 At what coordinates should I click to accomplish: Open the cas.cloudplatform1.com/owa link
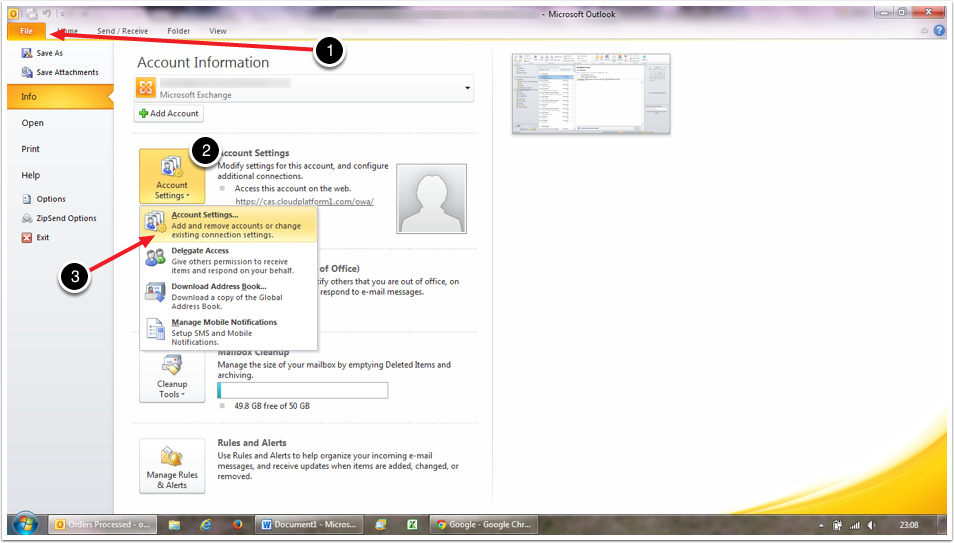point(304,201)
